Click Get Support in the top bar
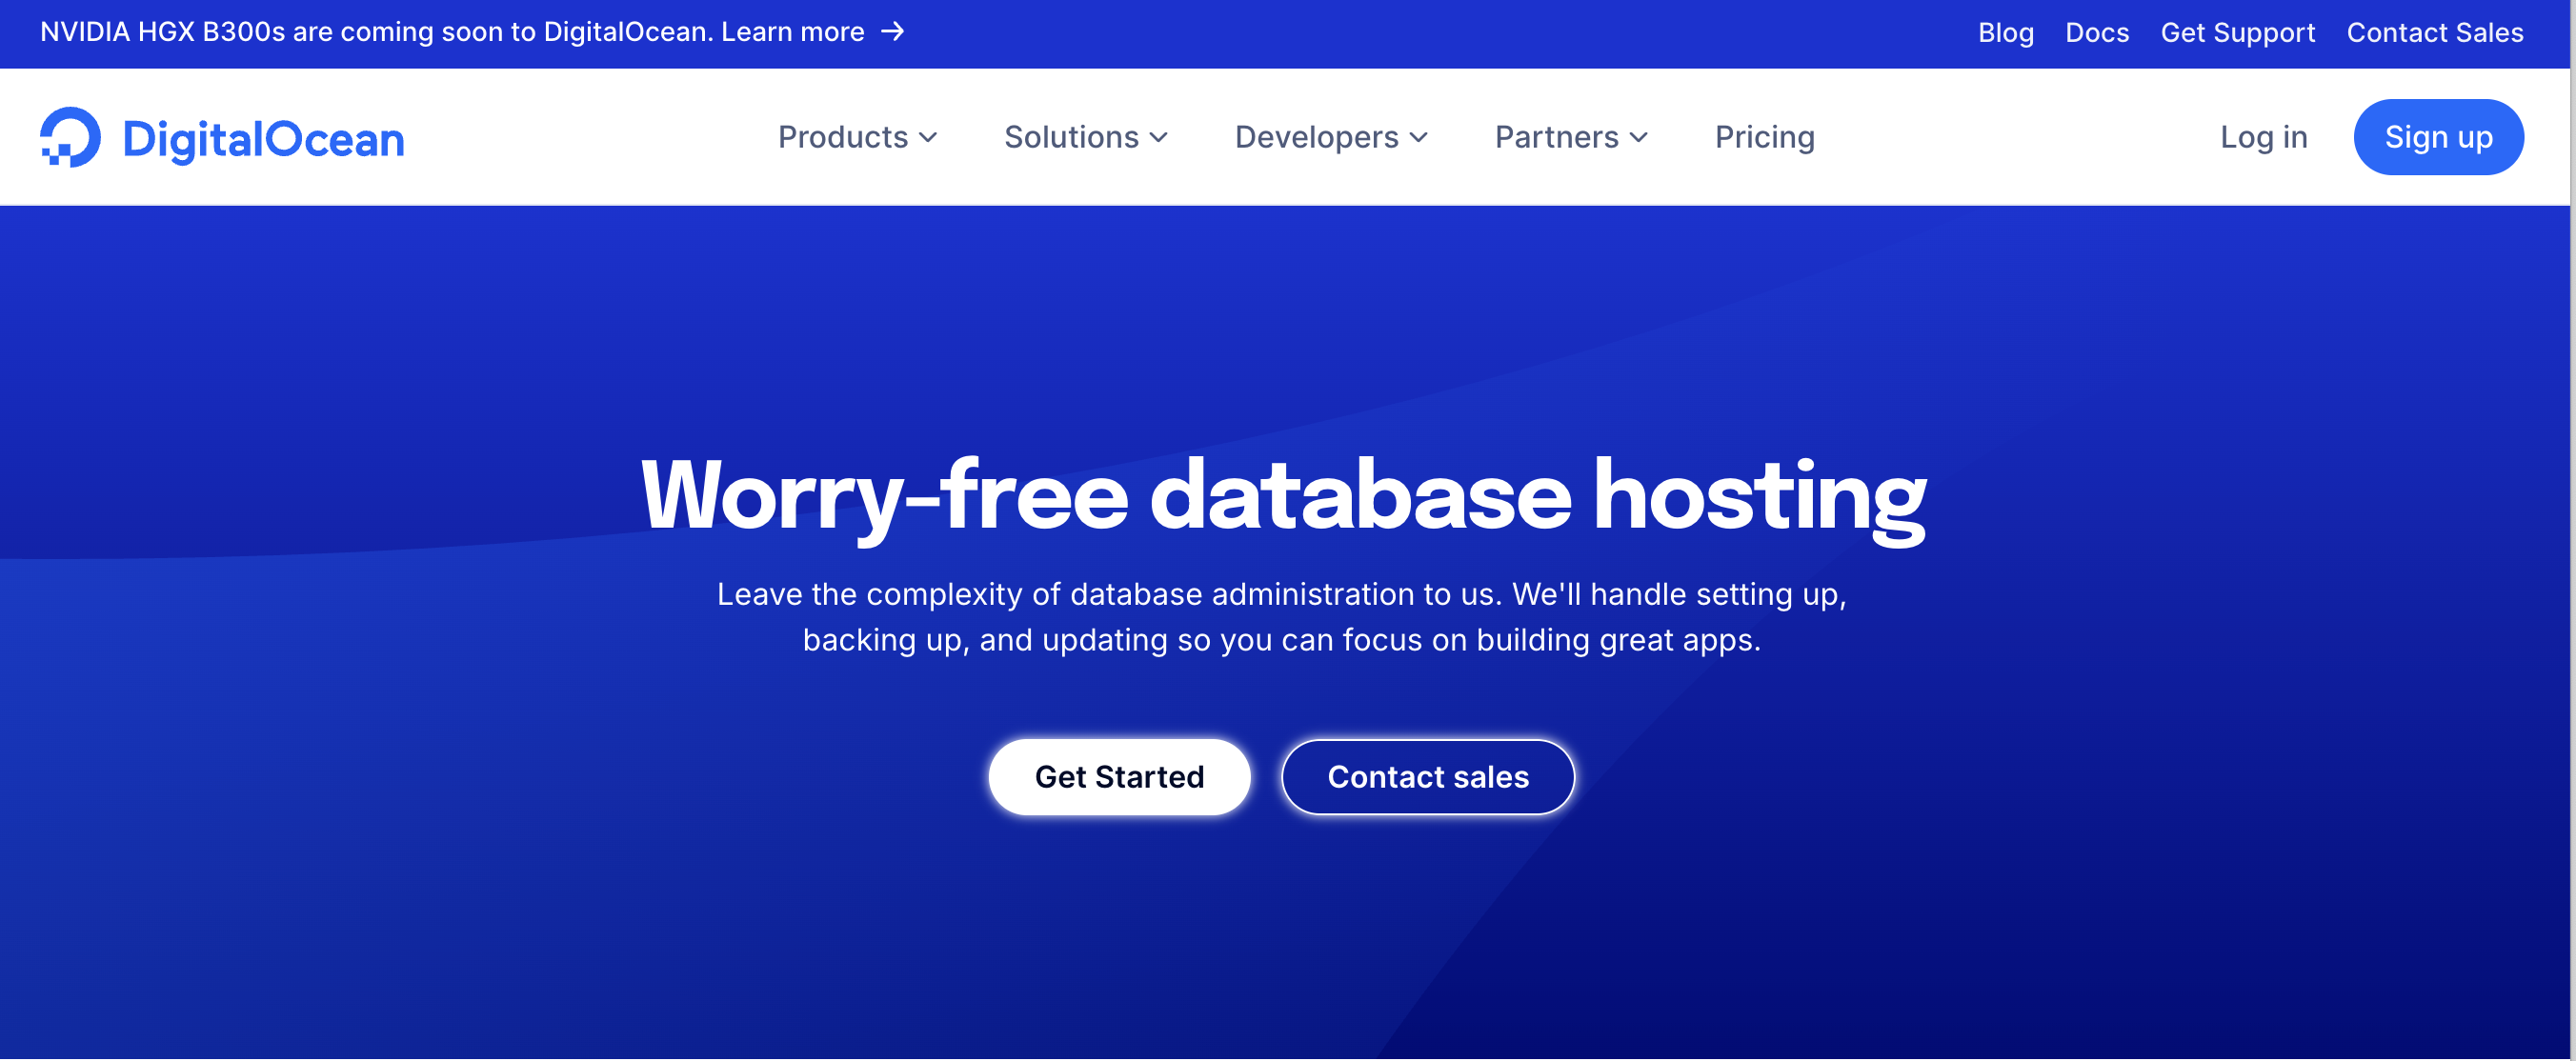The height and width of the screenshot is (1061, 2576). tap(2237, 33)
